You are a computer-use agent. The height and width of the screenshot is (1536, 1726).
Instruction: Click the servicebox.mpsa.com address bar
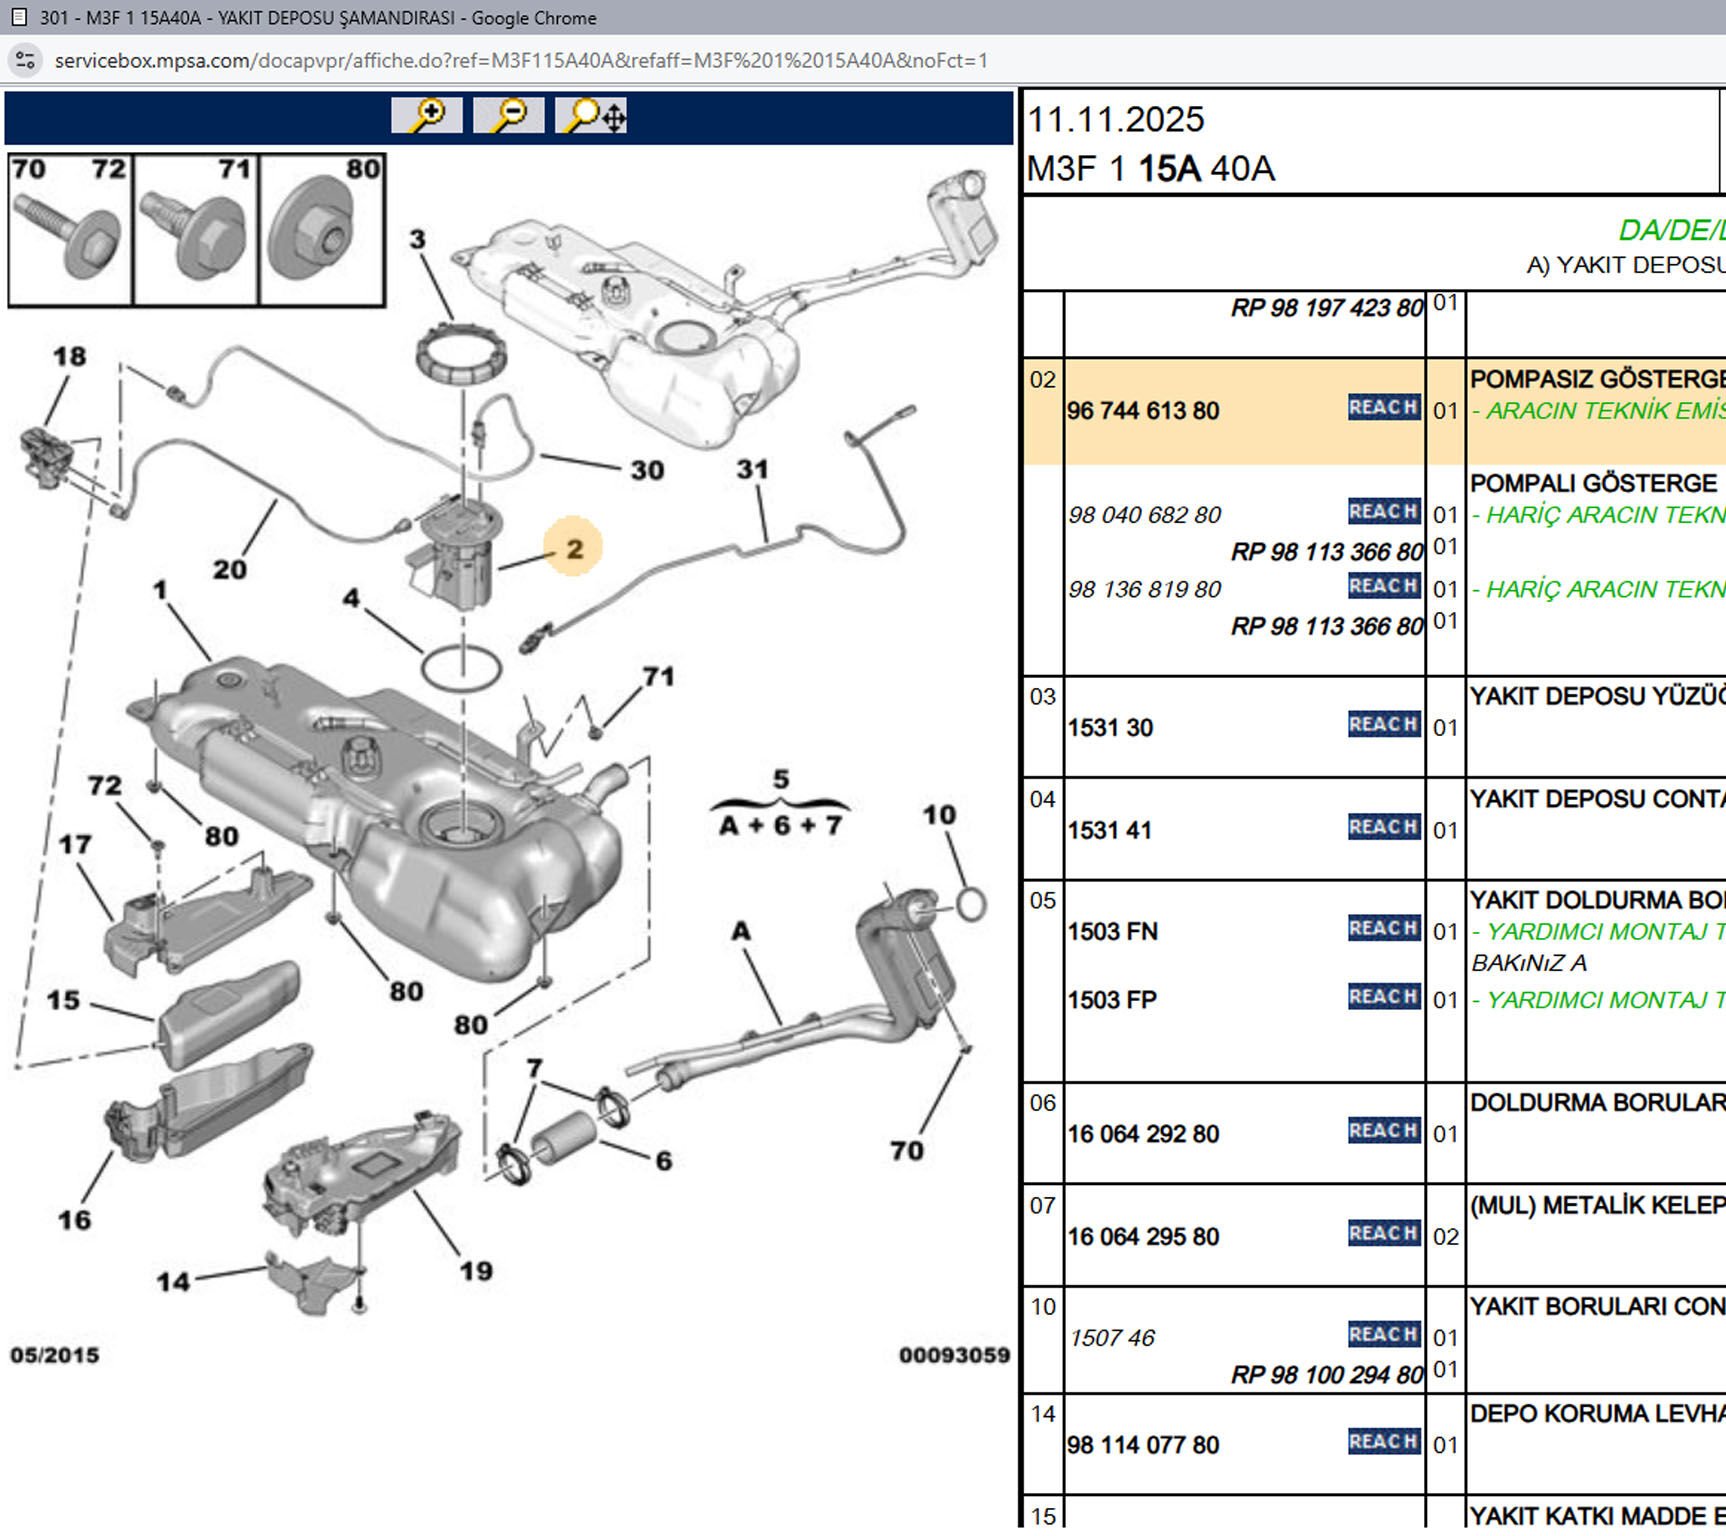520,60
